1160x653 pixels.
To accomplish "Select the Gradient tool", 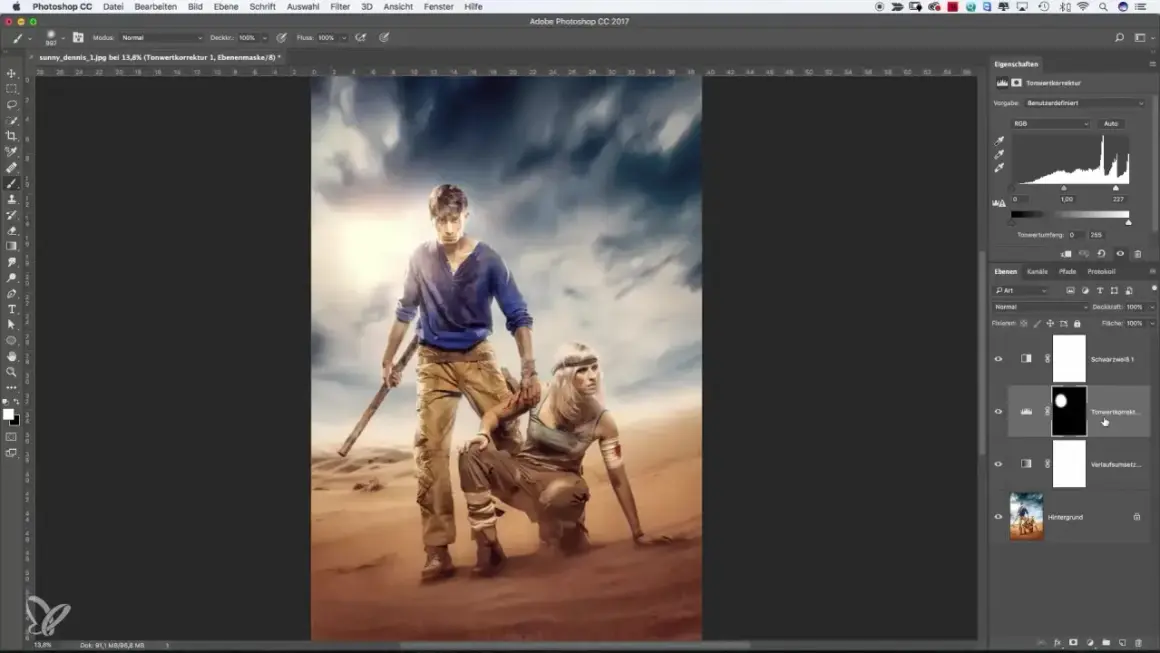I will pyautogui.click(x=11, y=246).
